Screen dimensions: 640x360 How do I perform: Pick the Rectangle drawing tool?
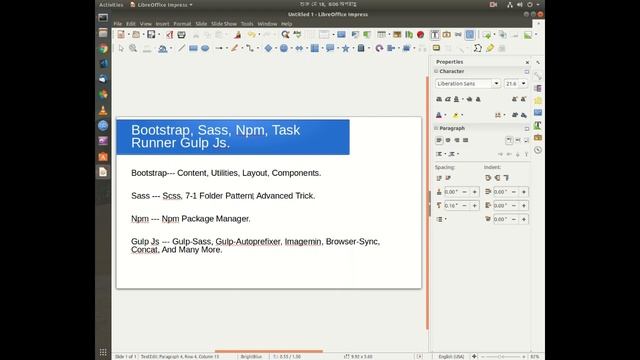(193, 48)
